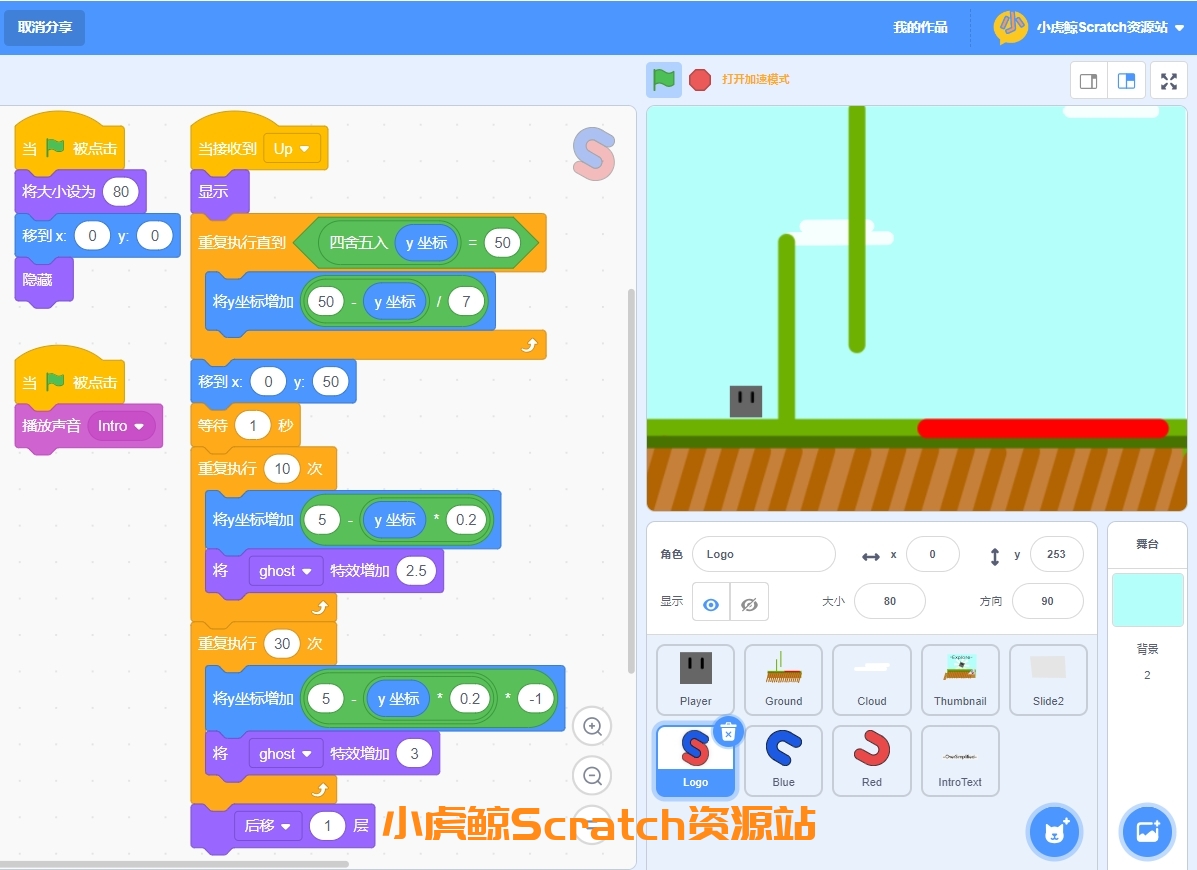Image resolution: width=1197 pixels, height=870 pixels.
Task: Zoom out the code workspace
Action: [592, 776]
